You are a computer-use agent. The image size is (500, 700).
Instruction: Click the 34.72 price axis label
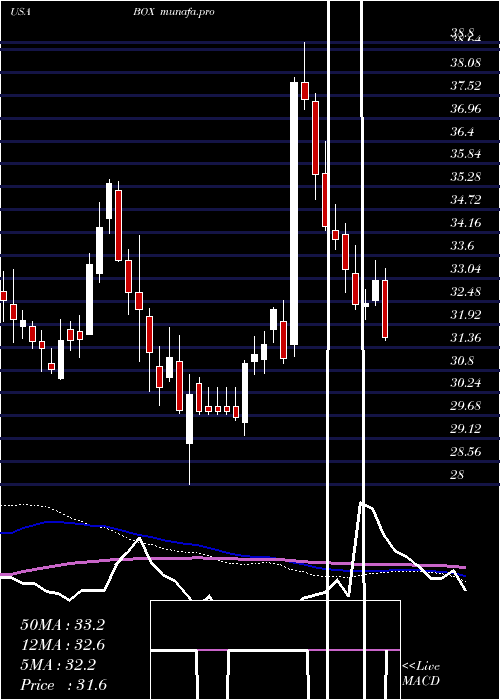pos(466,200)
